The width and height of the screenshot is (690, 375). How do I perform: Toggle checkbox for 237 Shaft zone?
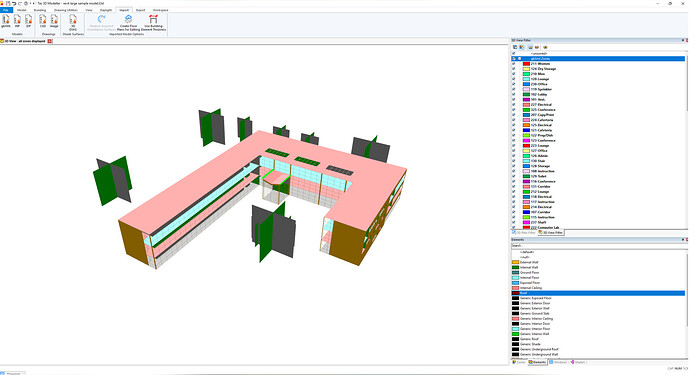pos(514,222)
